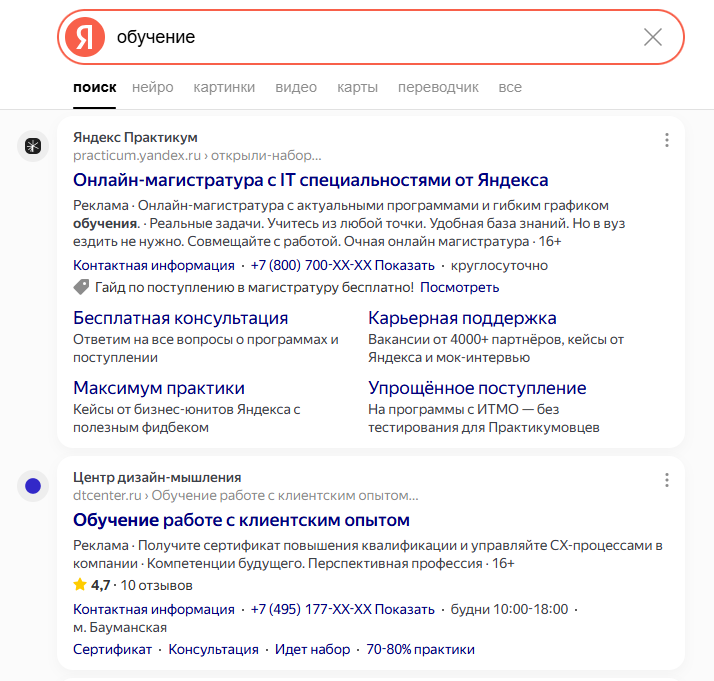The width and height of the screenshot is (714, 681).
Task: Click the Yandex red logo icon
Action: coord(85,37)
